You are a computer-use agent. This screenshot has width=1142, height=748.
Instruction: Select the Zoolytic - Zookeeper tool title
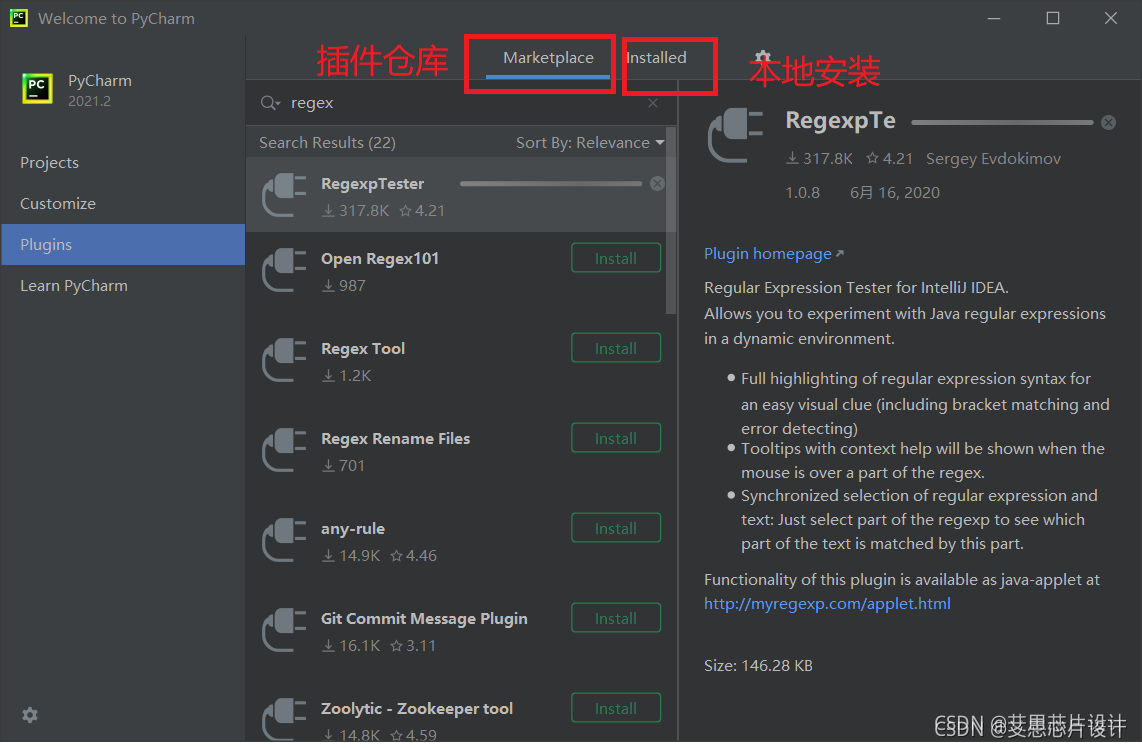[417, 709]
